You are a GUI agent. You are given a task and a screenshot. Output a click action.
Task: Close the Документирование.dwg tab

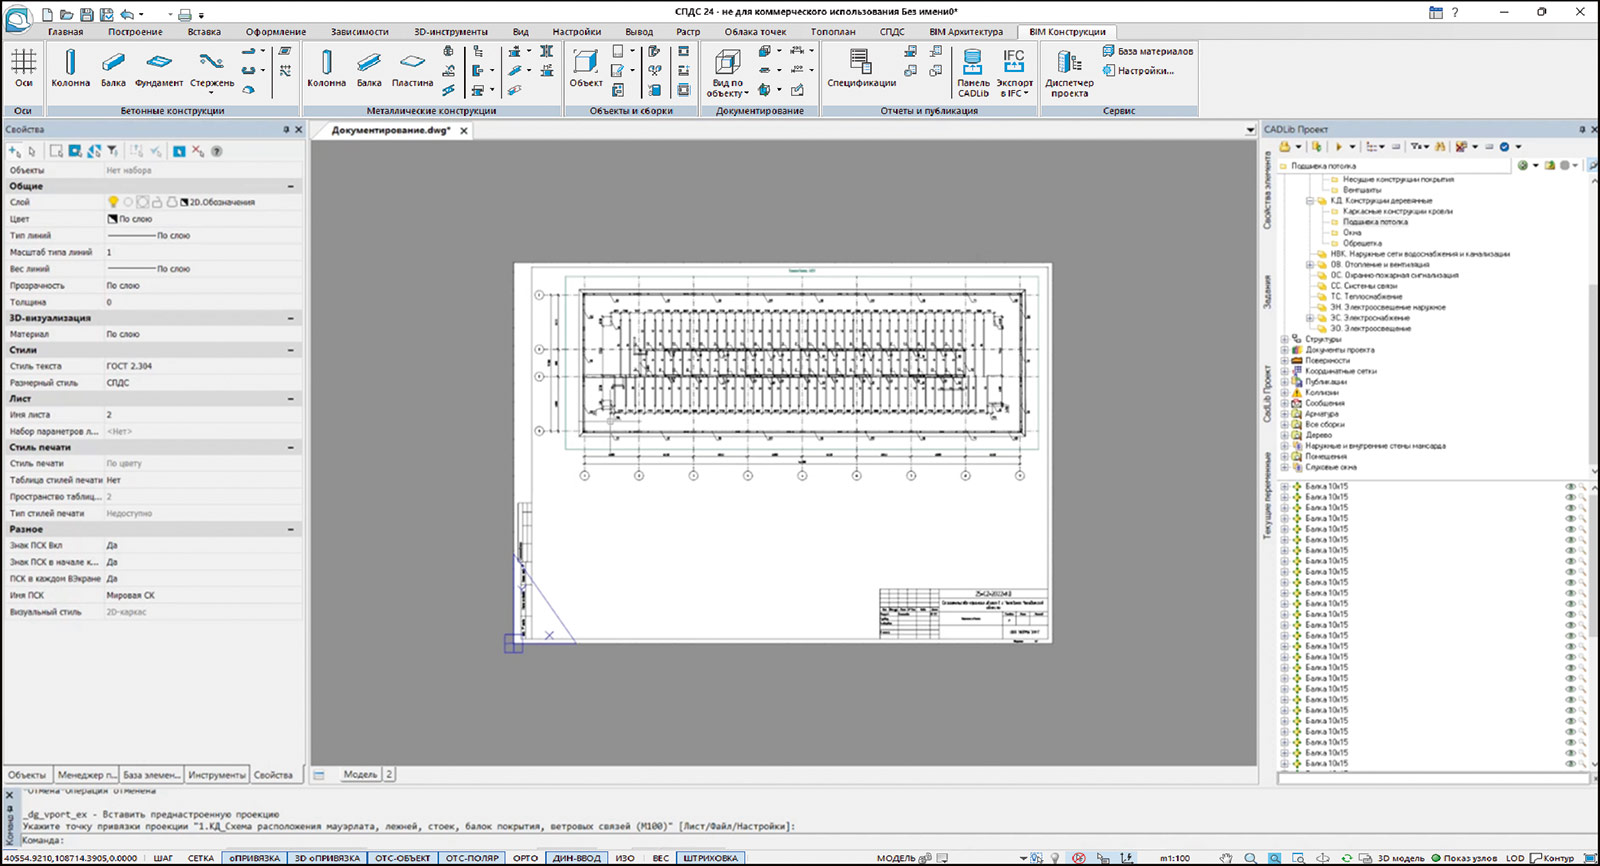pyautogui.click(x=464, y=131)
